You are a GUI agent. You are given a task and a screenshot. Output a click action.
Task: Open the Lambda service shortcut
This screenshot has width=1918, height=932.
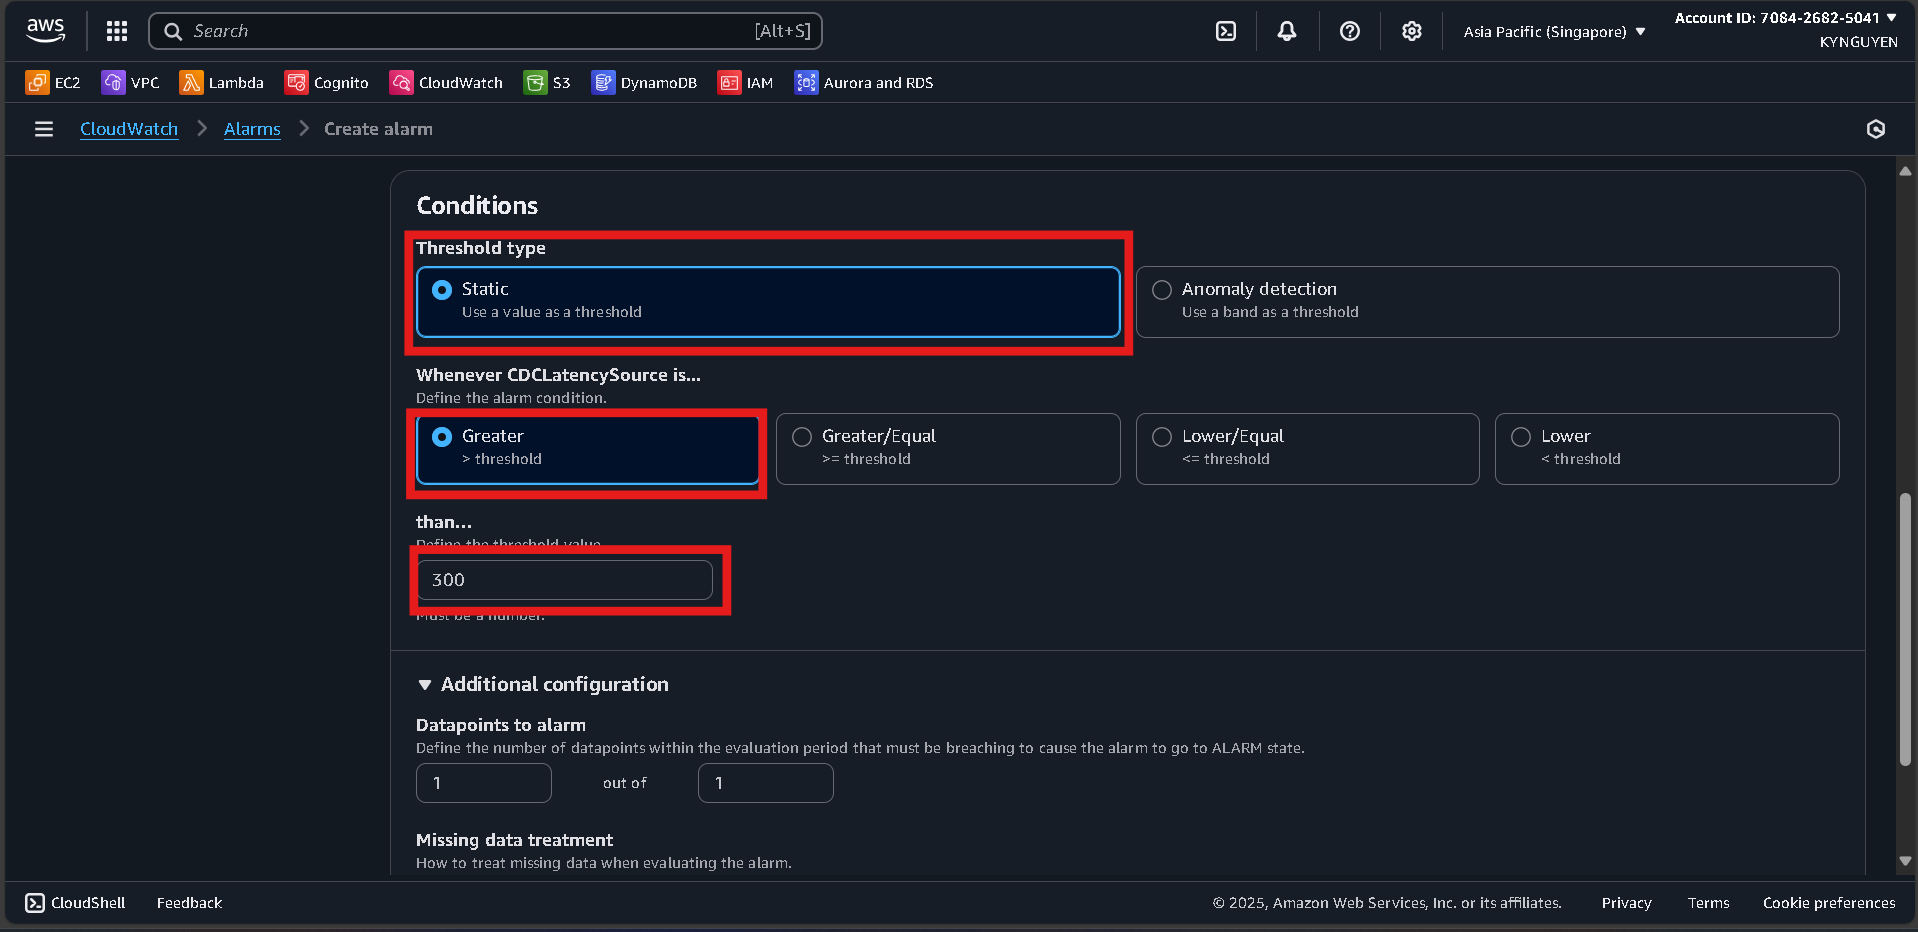coord(222,82)
